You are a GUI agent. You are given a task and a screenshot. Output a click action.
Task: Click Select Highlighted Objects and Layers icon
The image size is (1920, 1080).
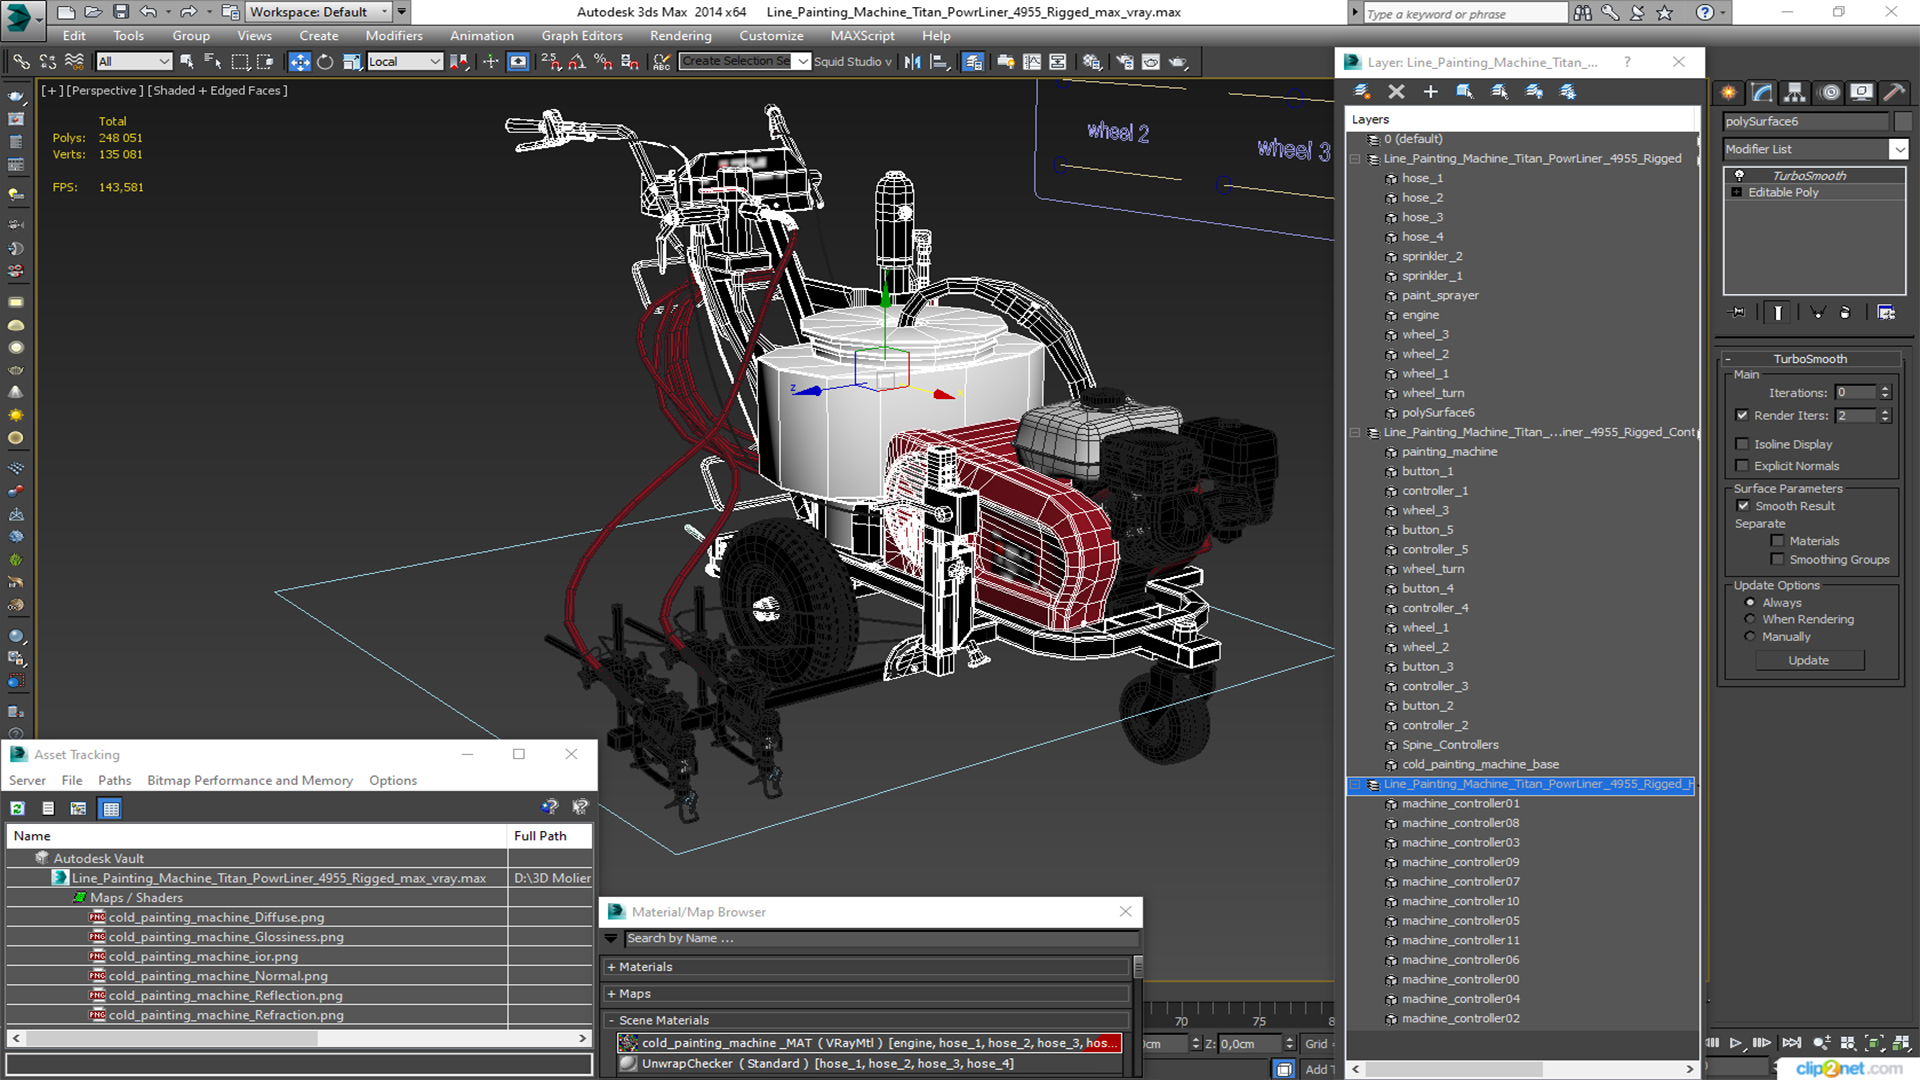[1464, 91]
